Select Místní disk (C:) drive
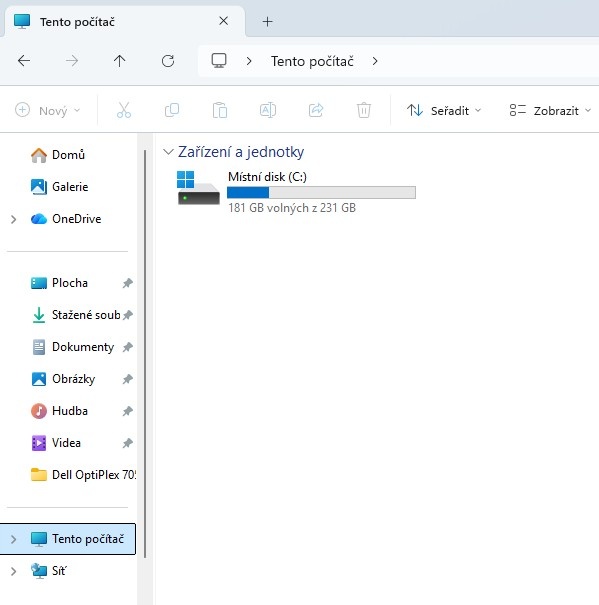 point(297,192)
